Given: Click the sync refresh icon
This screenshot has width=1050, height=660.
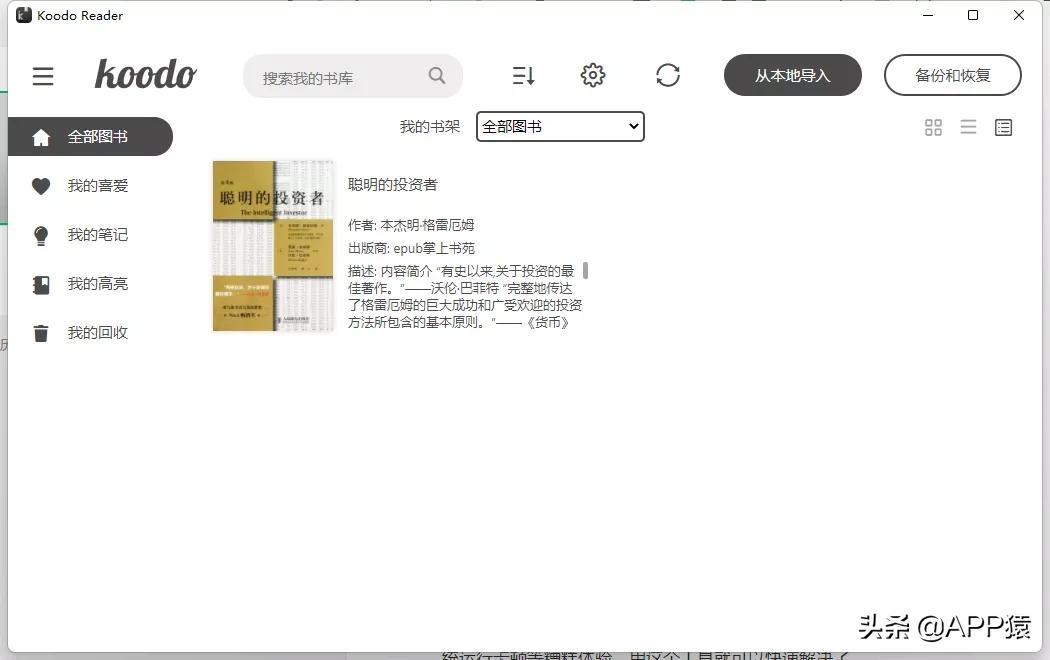Looking at the screenshot, I should click(668, 75).
